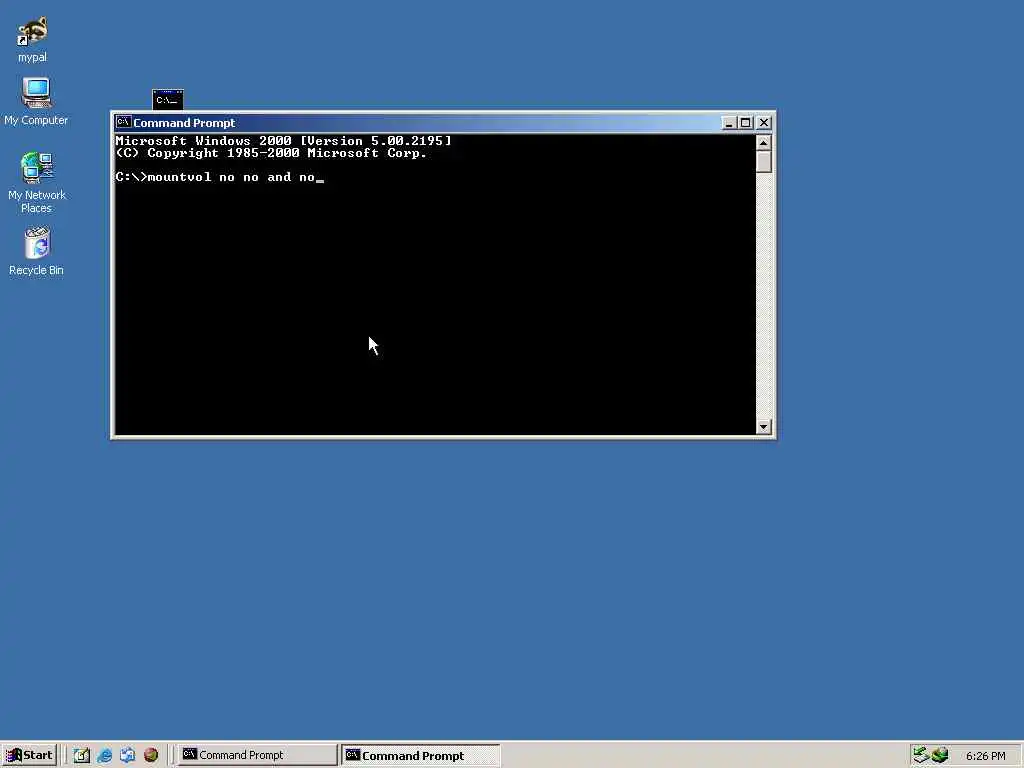Click the Show Desktop quick launch icon
1024x768 pixels.
click(x=82, y=755)
